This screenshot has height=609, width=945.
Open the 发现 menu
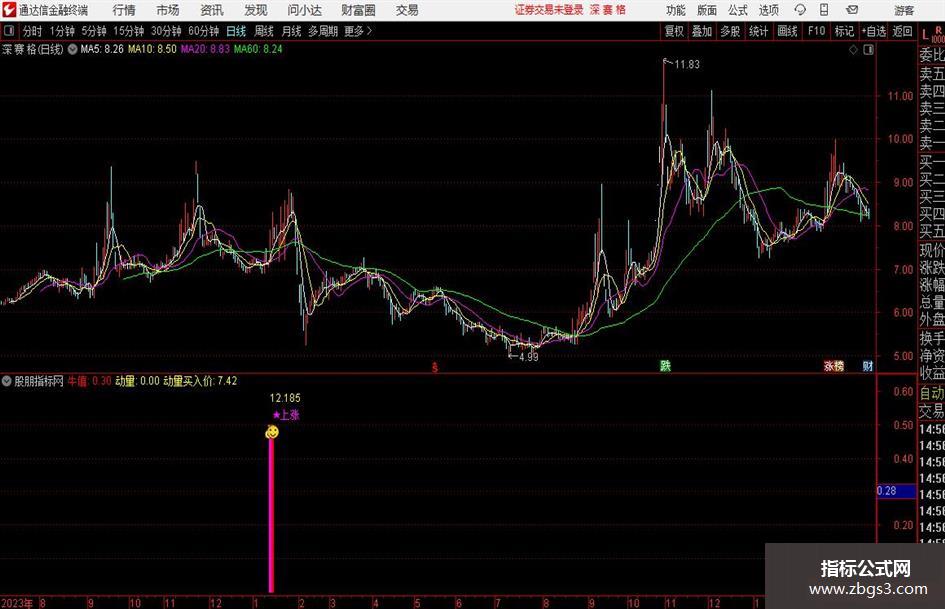tap(256, 10)
